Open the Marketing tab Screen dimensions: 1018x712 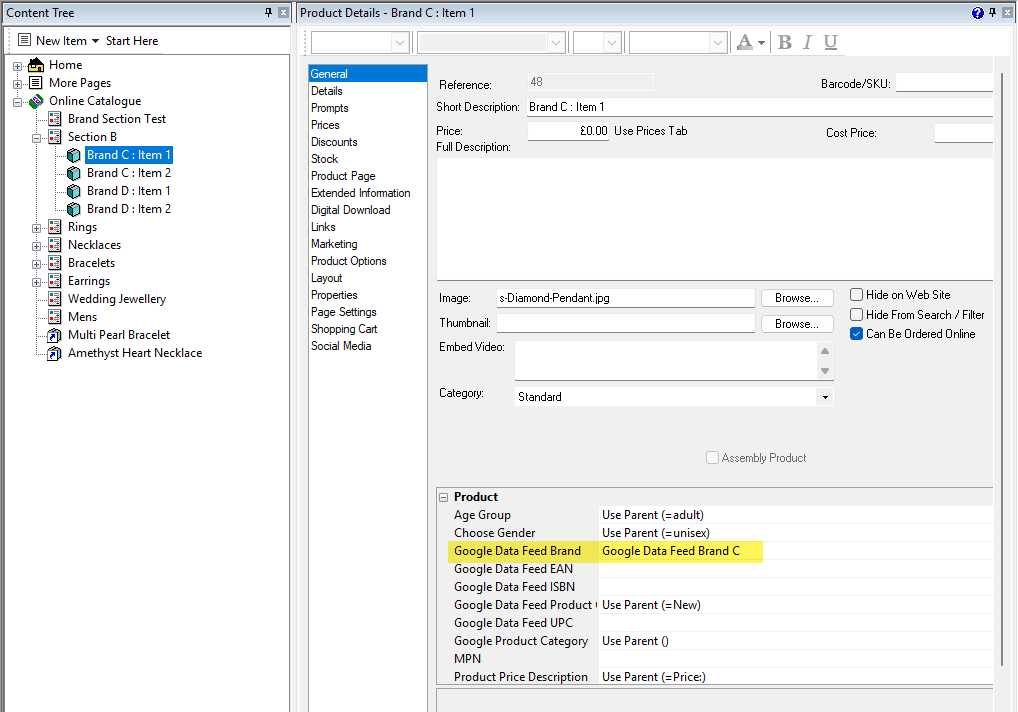334,244
